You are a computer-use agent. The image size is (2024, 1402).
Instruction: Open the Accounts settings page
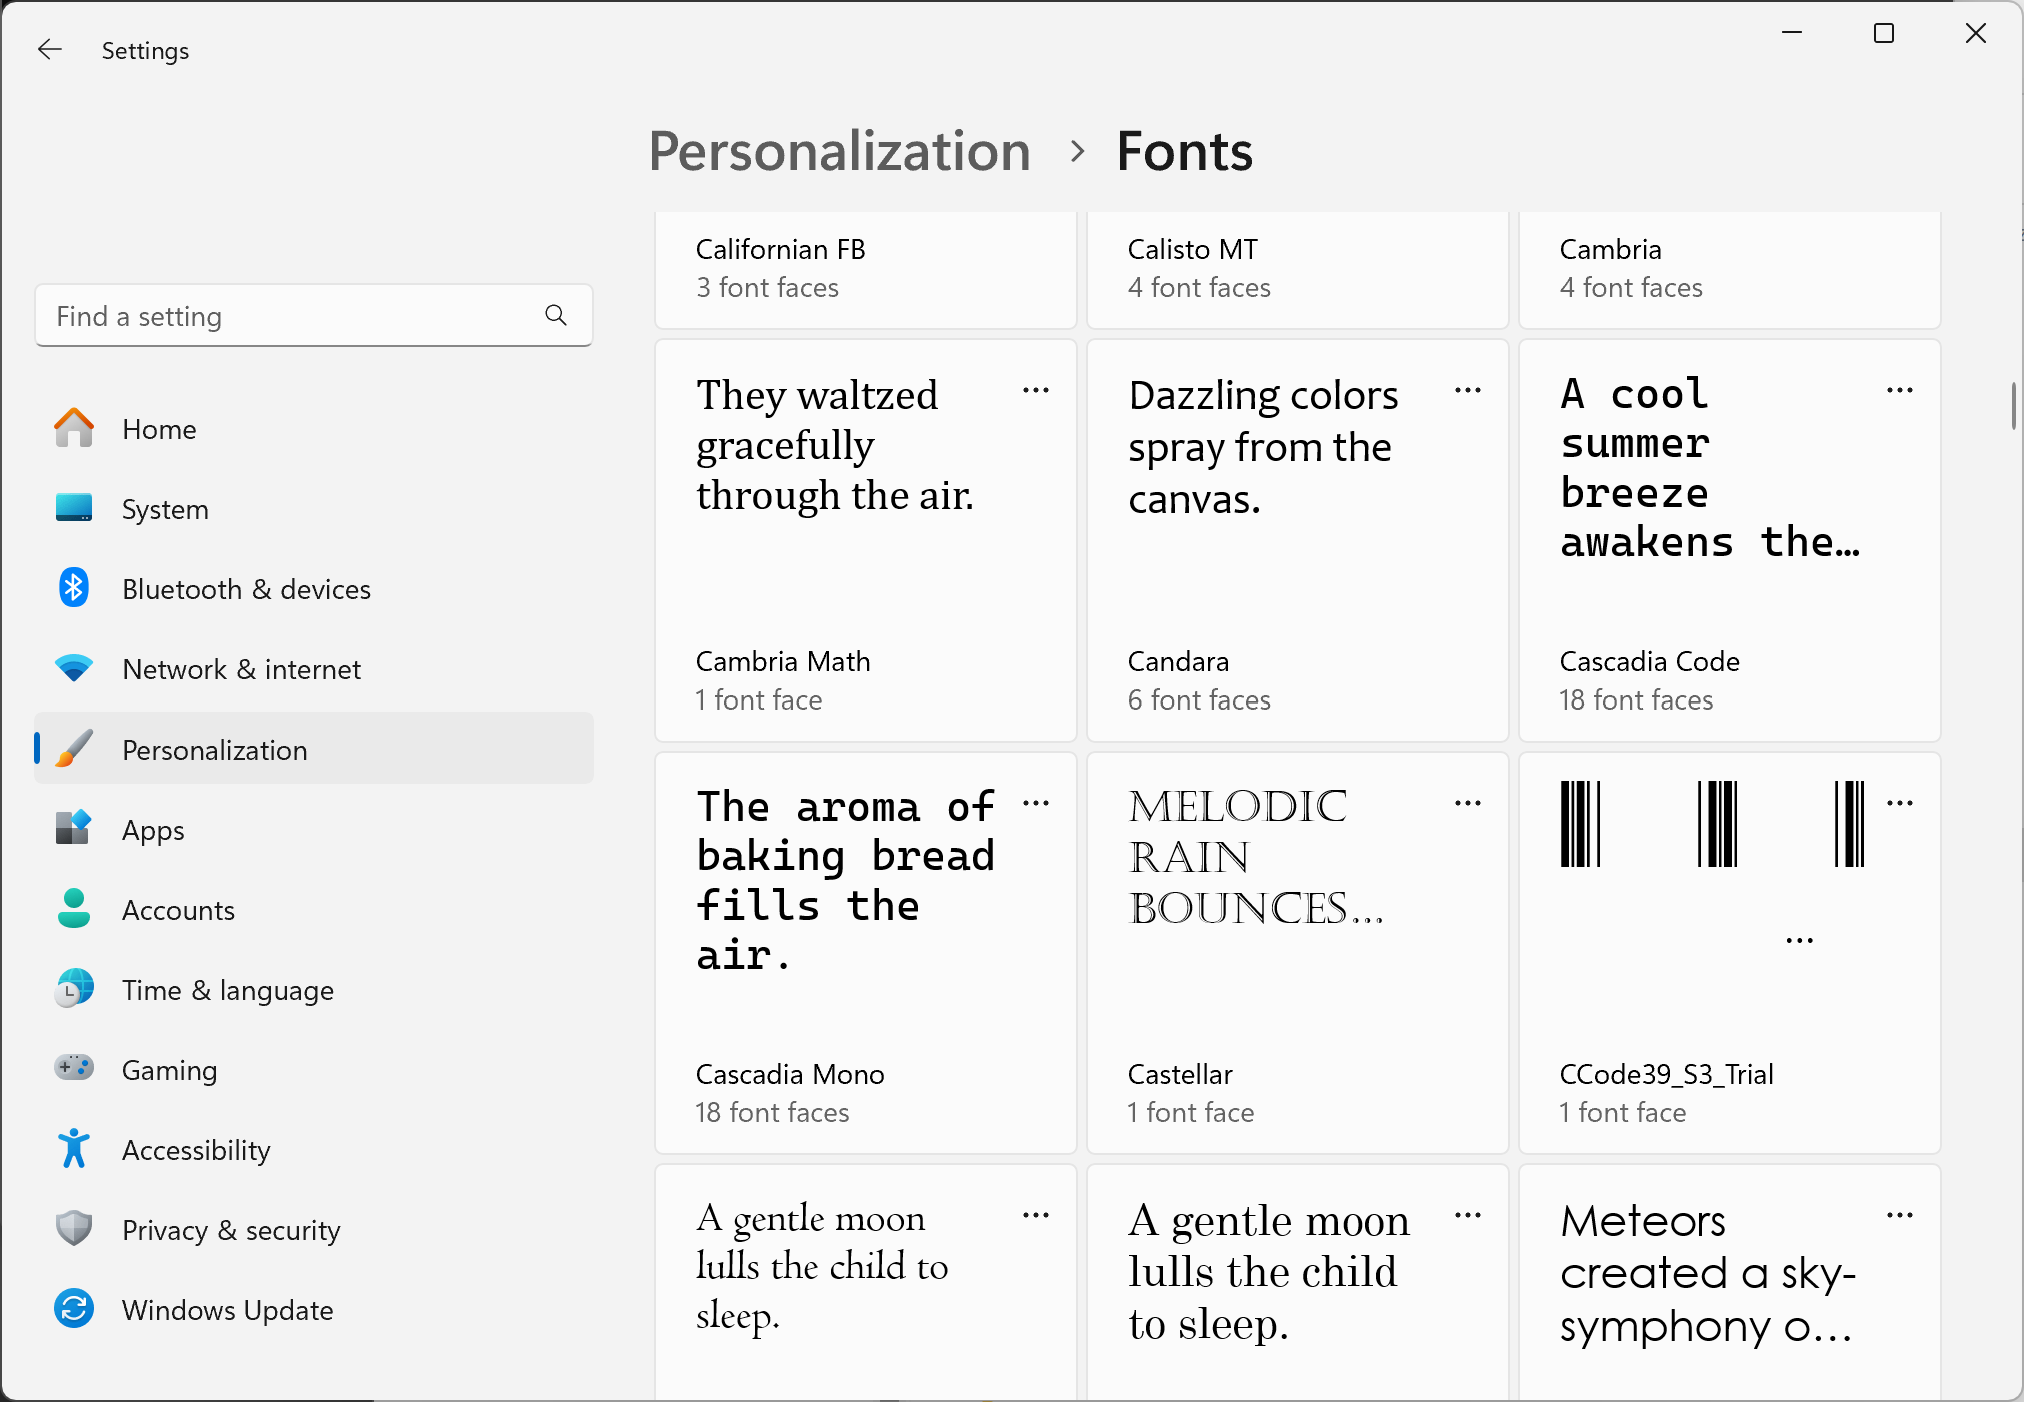314,910
